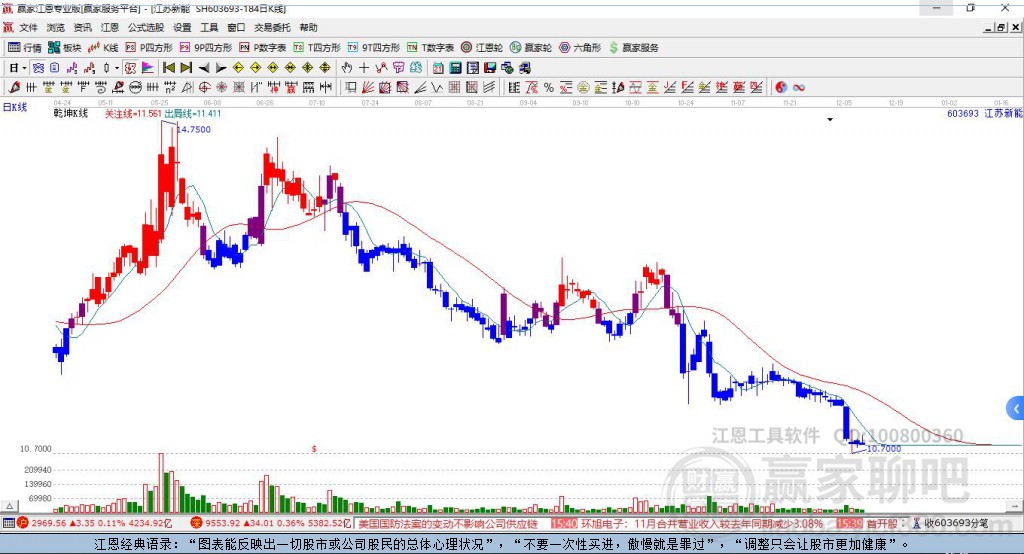This screenshot has width=1024, height=554.
Task: Open the 行情 quotes view
Action: click(25, 48)
